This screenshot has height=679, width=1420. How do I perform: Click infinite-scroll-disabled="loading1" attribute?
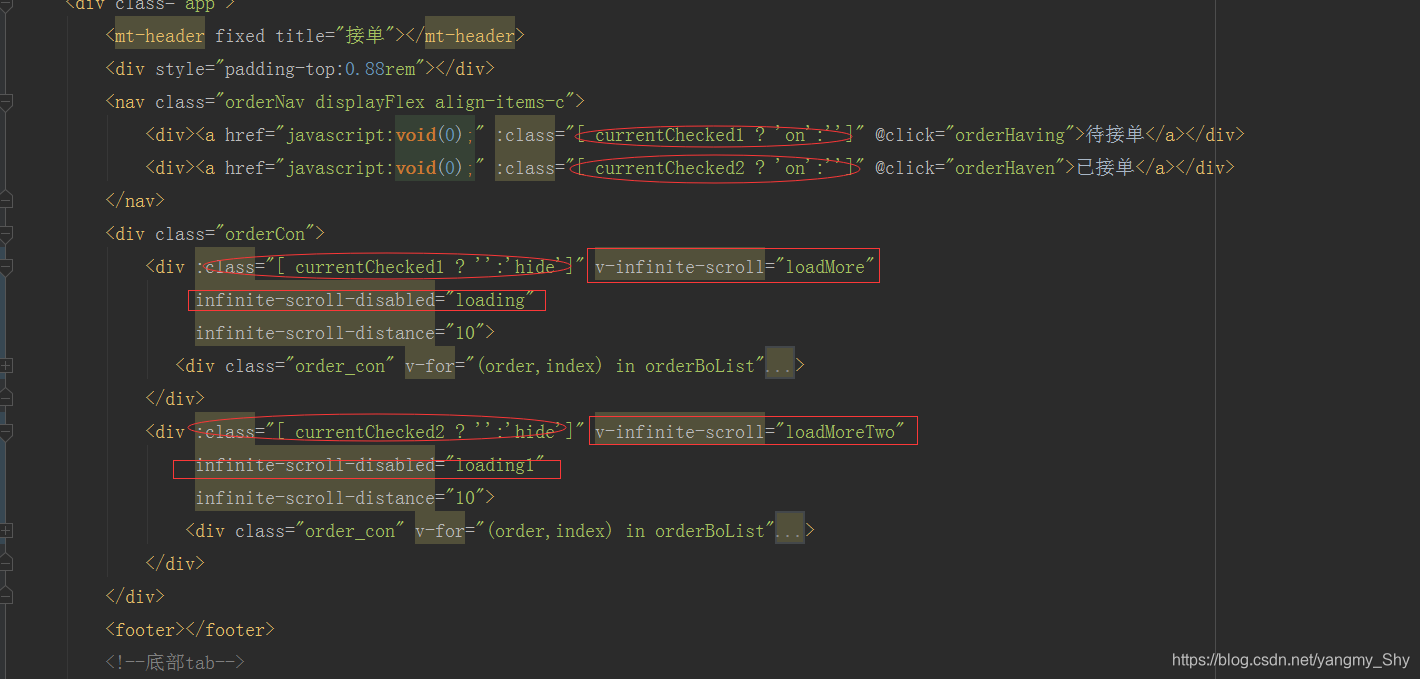point(370,465)
